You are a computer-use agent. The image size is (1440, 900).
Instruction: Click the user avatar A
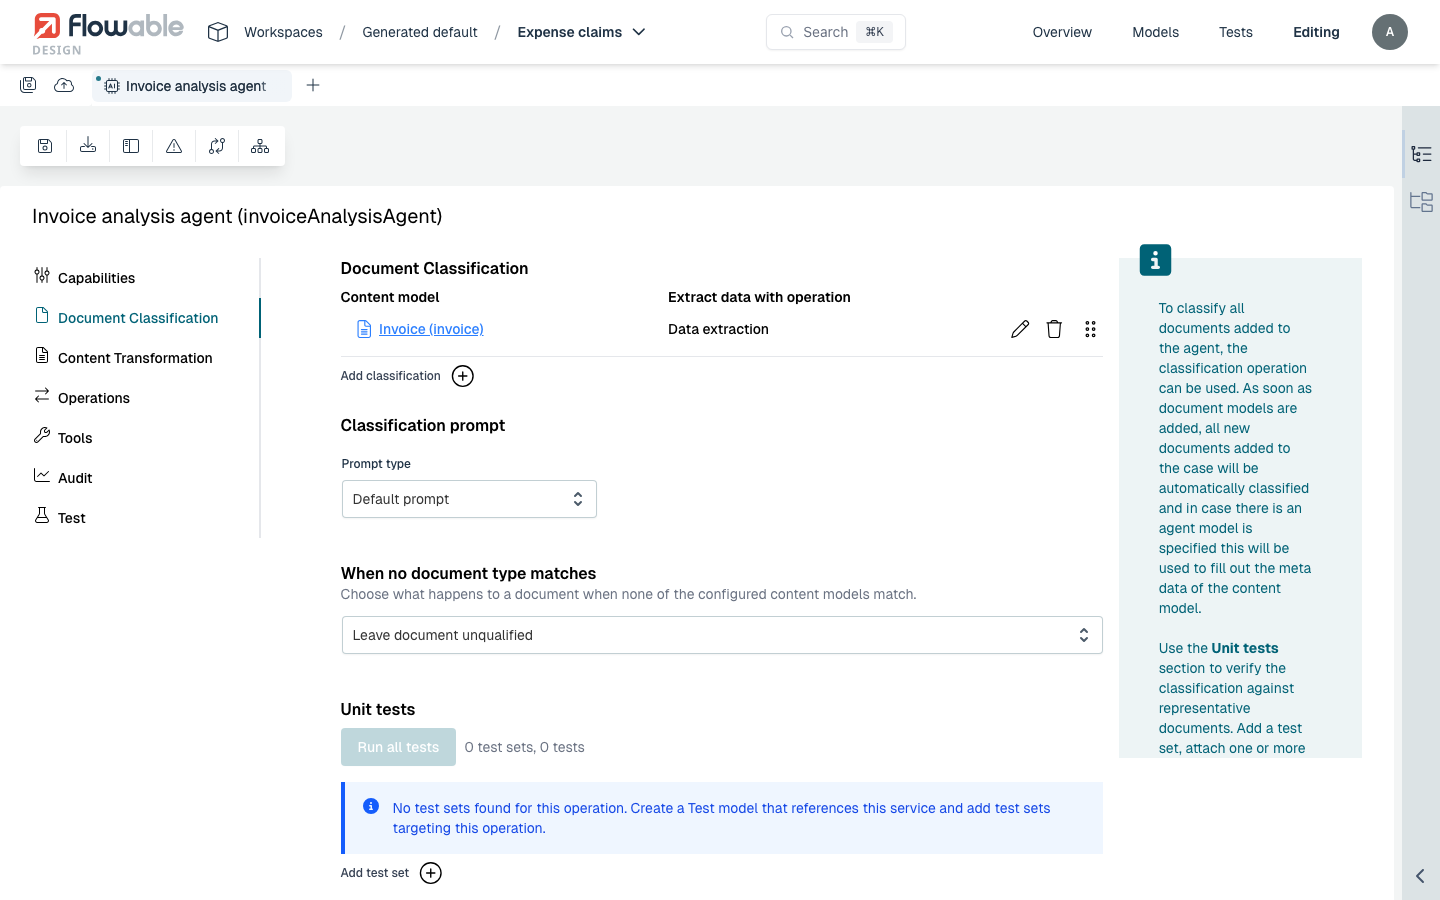click(1389, 32)
